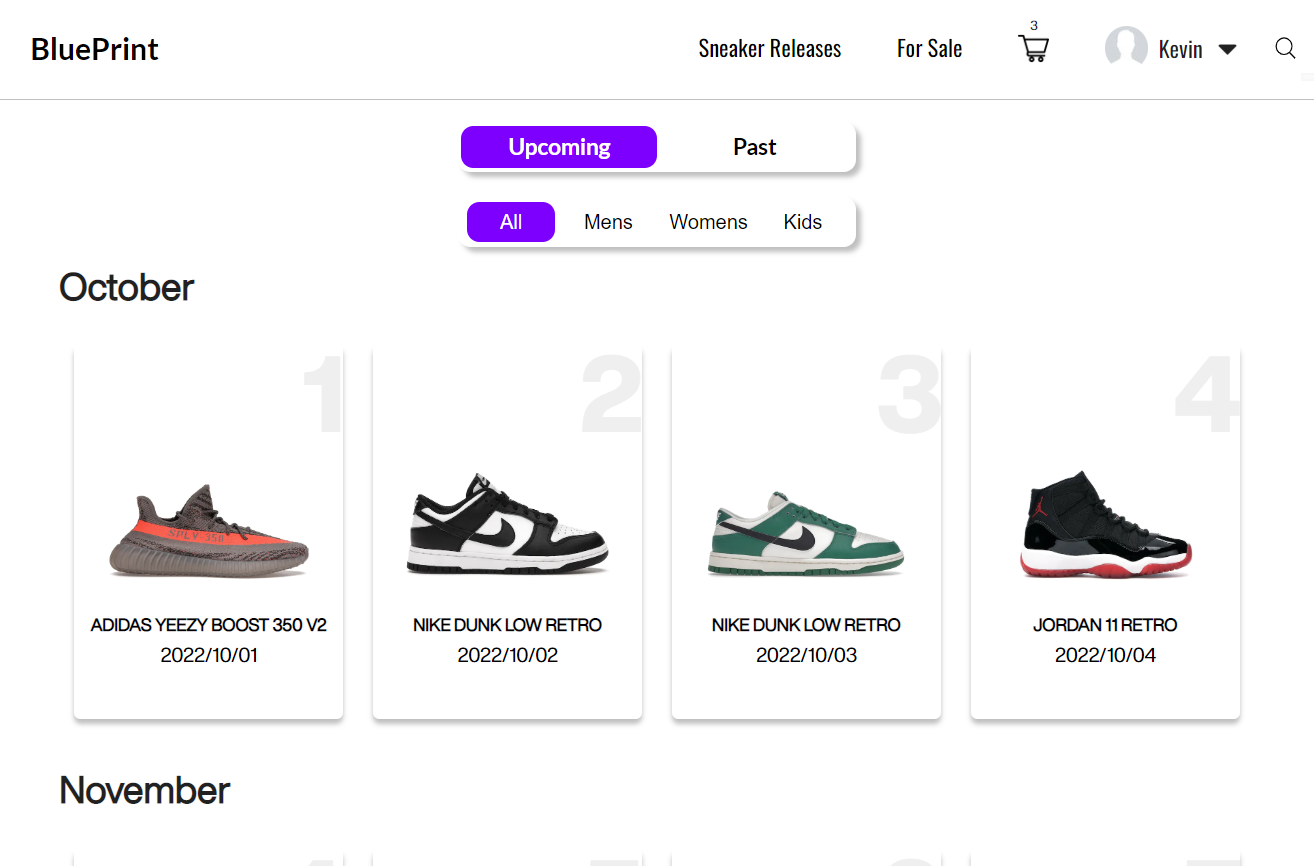Image resolution: width=1314 pixels, height=866 pixels.
Task: Click the BluePrint logo
Action: [x=94, y=49]
